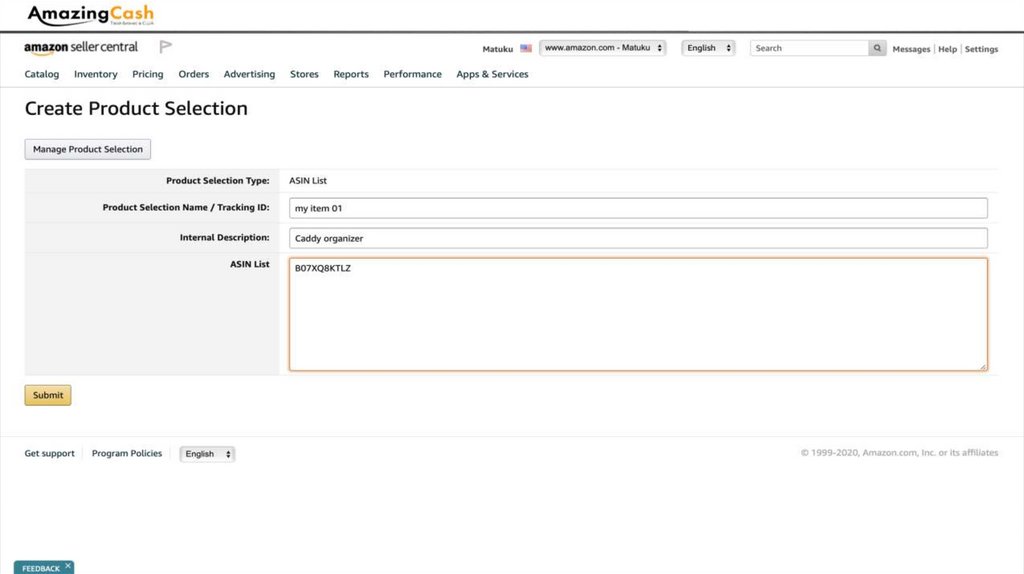Click the Get support footer link

50,454
